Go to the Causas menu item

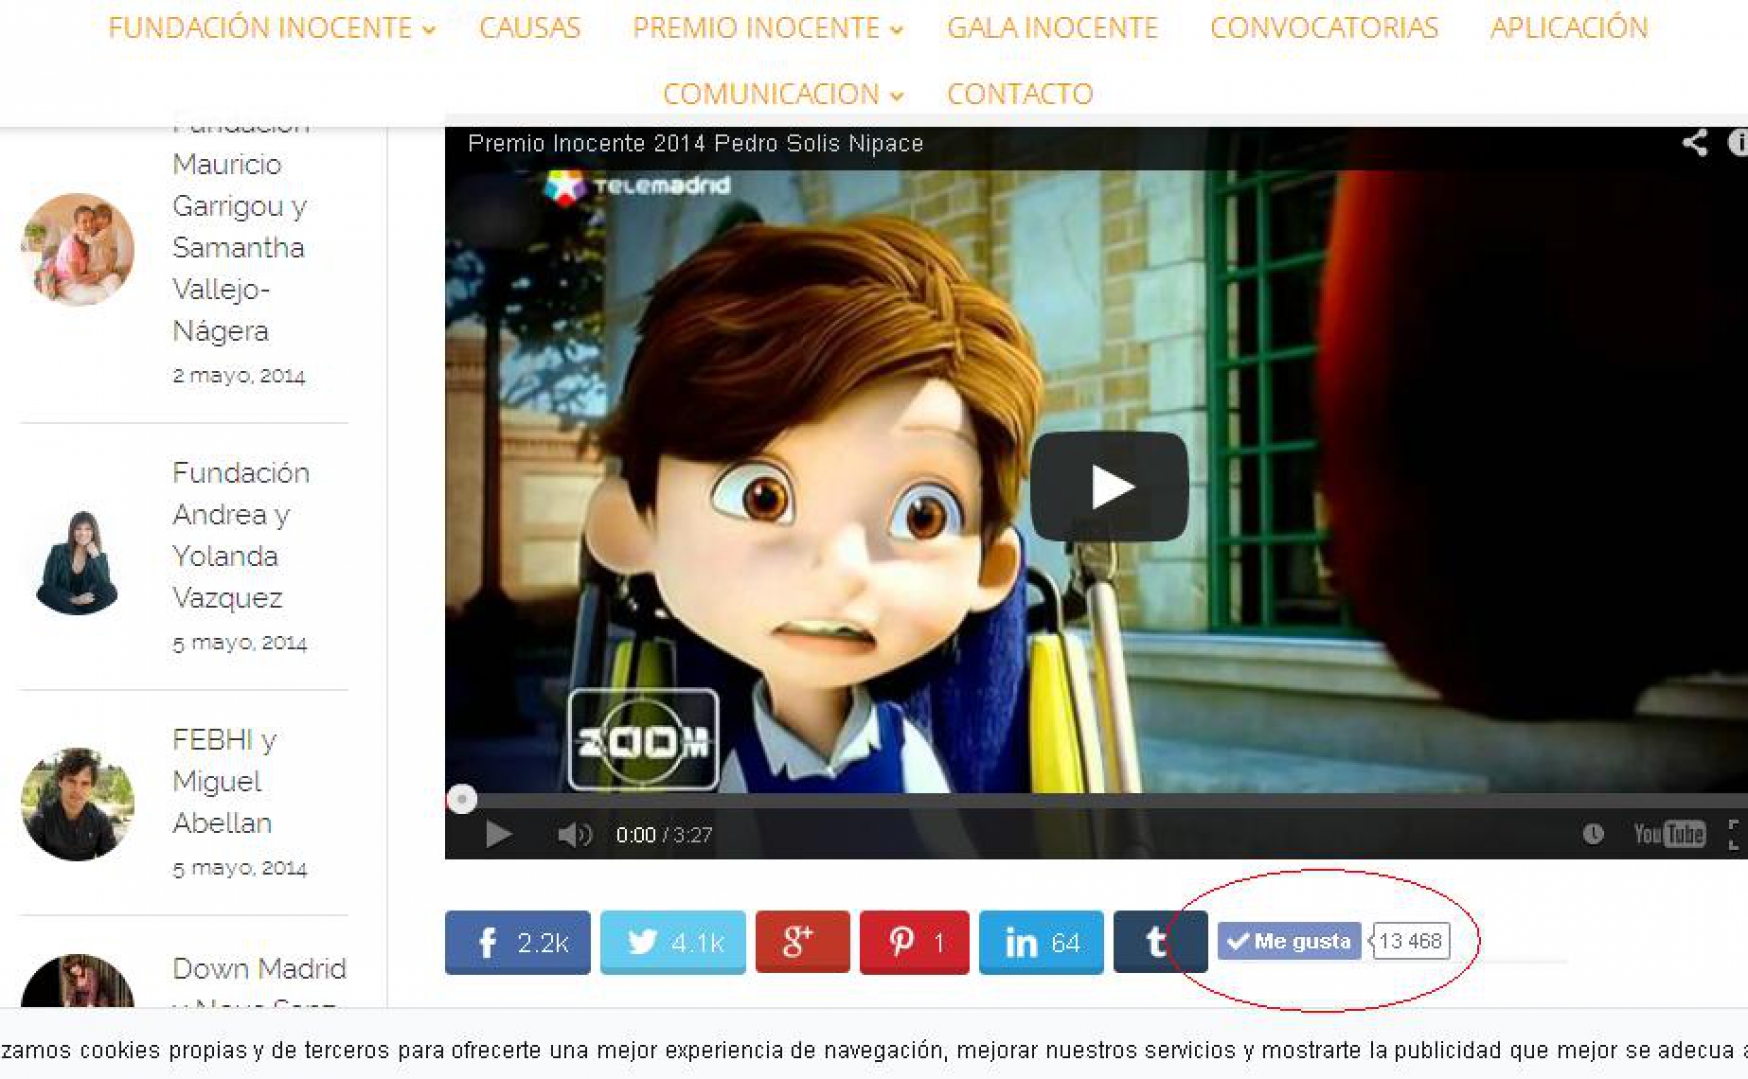(529, 28)
